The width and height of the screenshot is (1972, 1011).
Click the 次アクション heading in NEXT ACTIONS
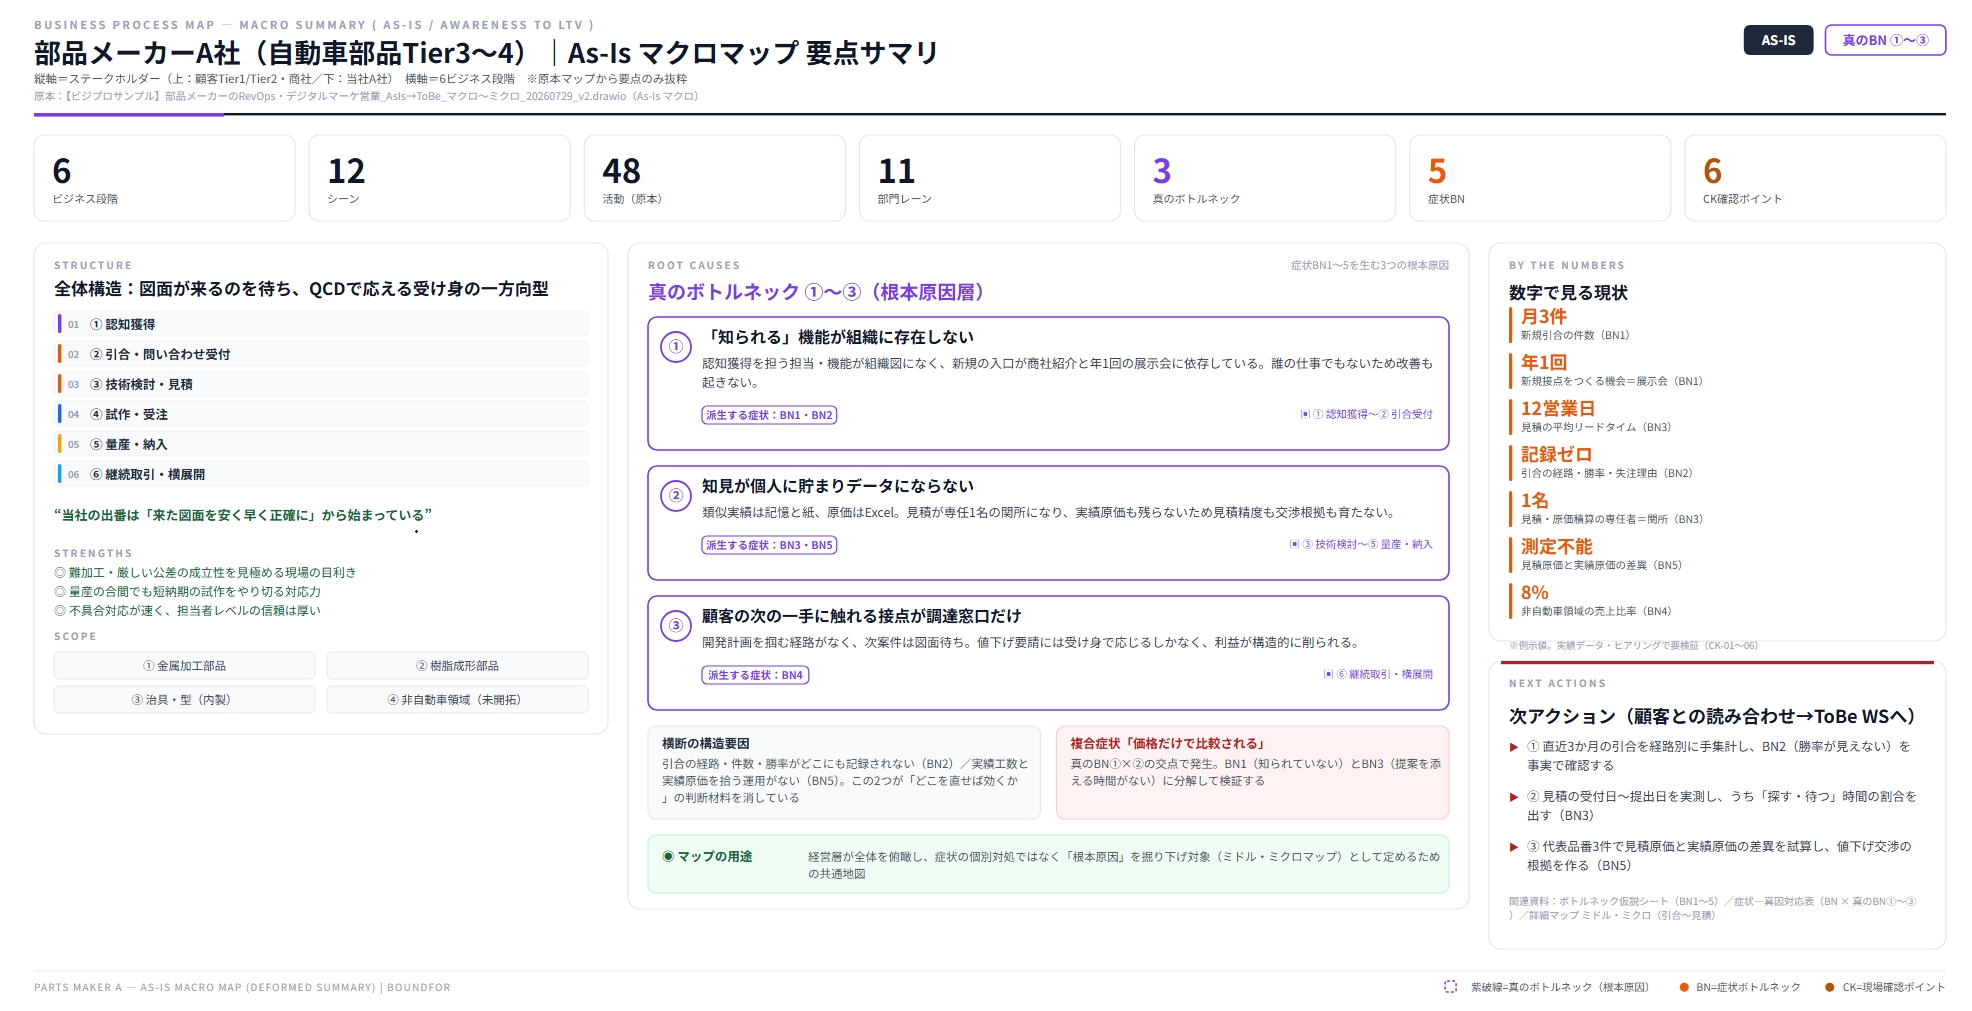(x=1712, y=717)
